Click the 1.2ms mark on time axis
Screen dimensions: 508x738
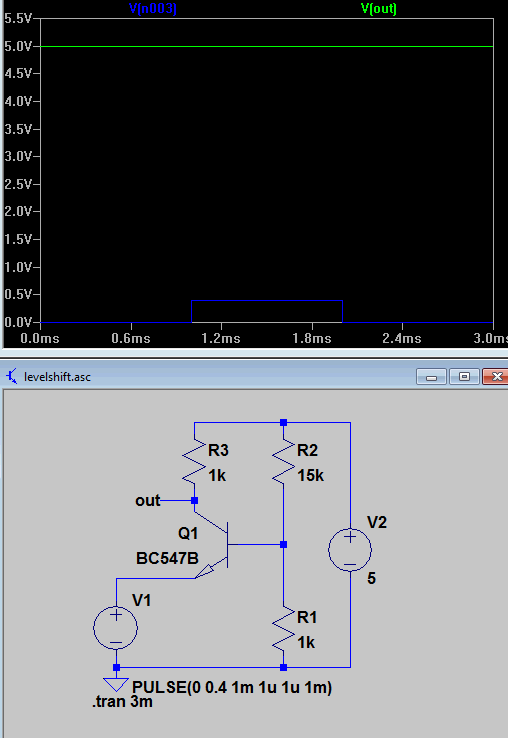pyautogui.click(x=221, y=338)
